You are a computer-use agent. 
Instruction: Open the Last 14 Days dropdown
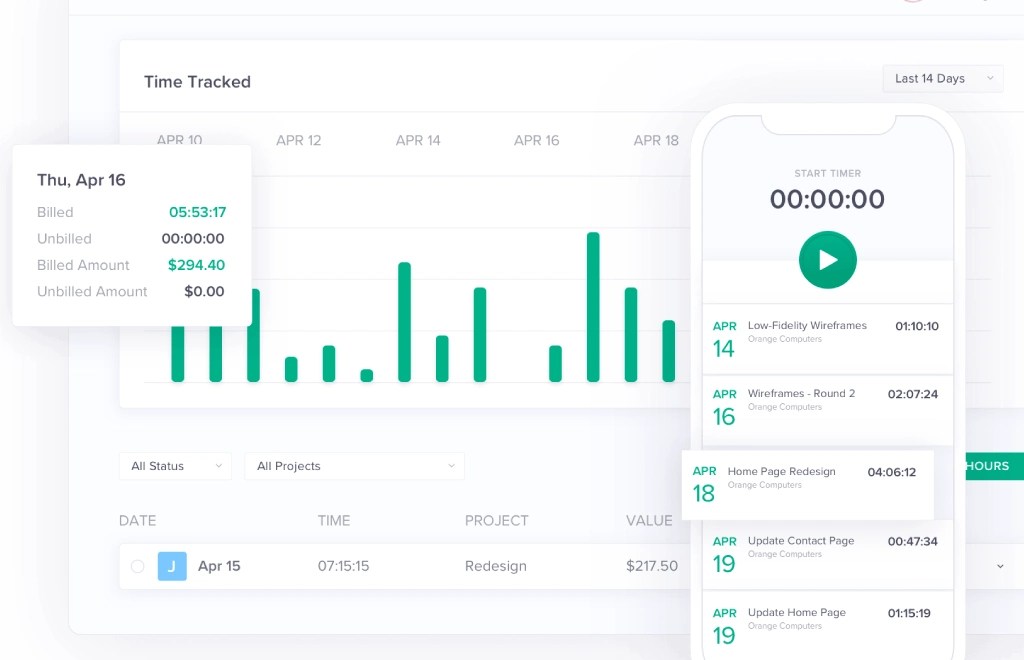pos(940,78)
